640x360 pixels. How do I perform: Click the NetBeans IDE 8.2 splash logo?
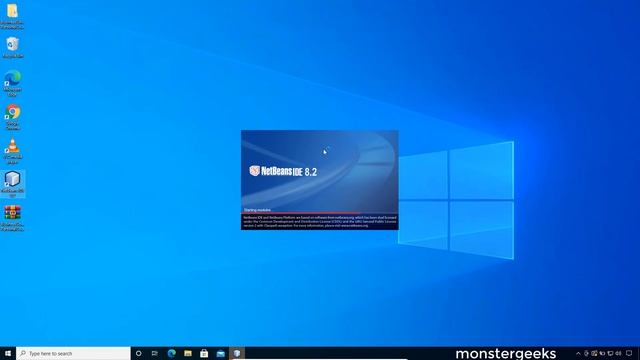pyautogui.click(x=283, y=171)
